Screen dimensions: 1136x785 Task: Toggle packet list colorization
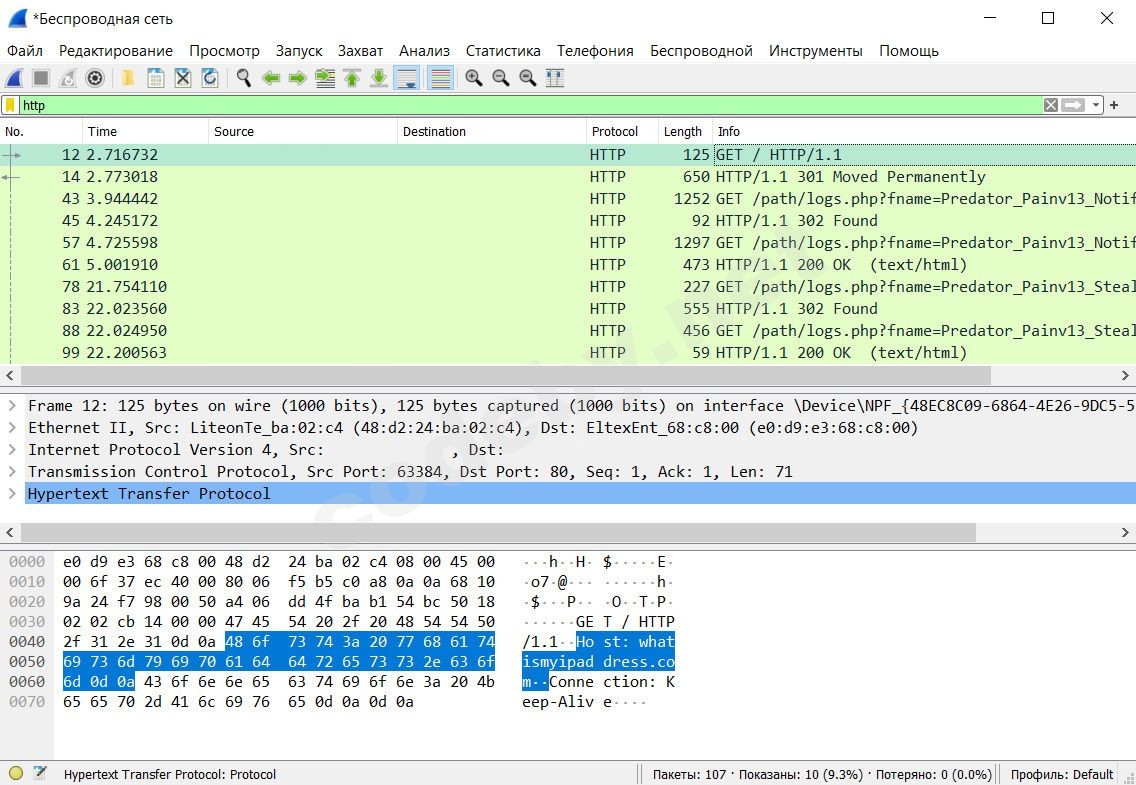tap(440, 78)
